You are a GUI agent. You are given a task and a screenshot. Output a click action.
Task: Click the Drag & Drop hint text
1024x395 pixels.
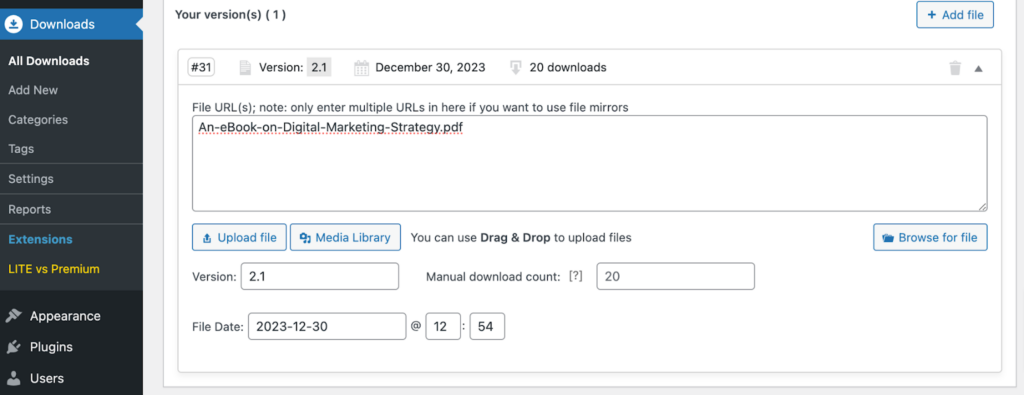(521, 238)
